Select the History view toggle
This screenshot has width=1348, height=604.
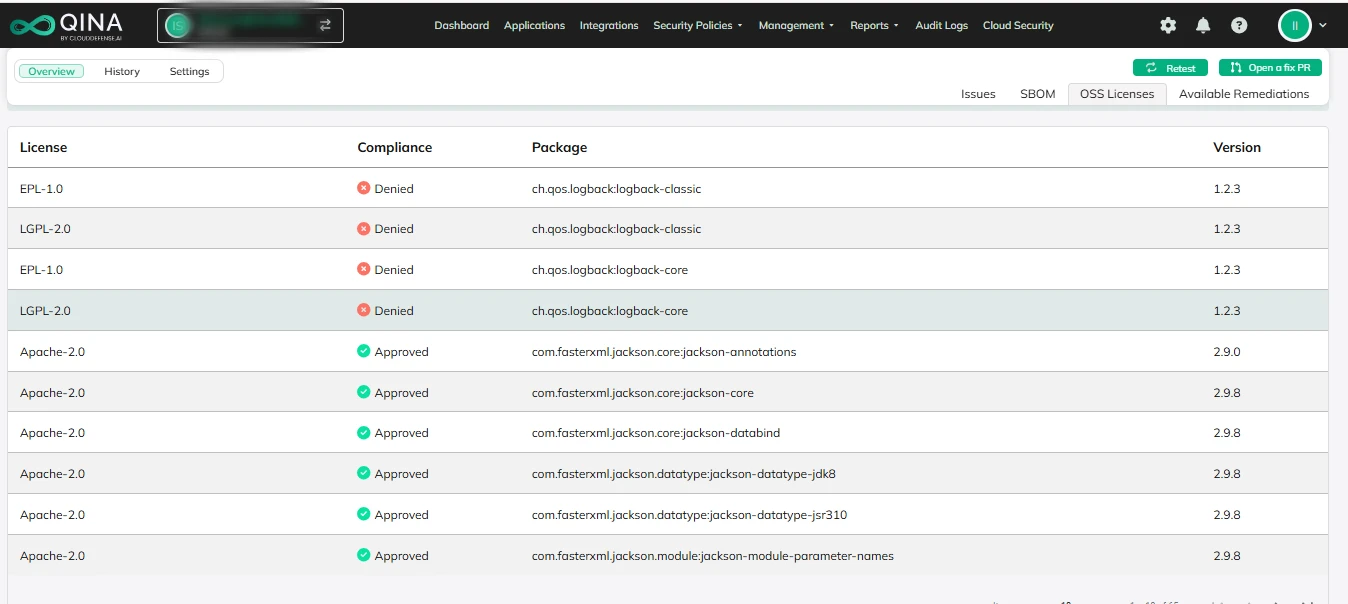pyautogui.click(x=122, y=71)
